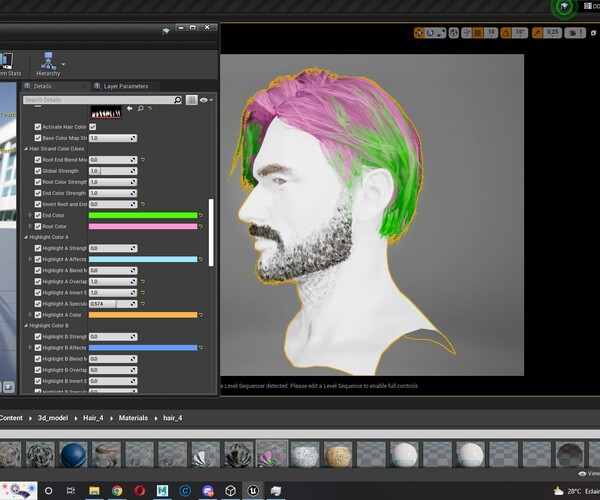Expand the Root Color channels
The width and height of the screenshot is (600, 500).
(x=30, y=226)
